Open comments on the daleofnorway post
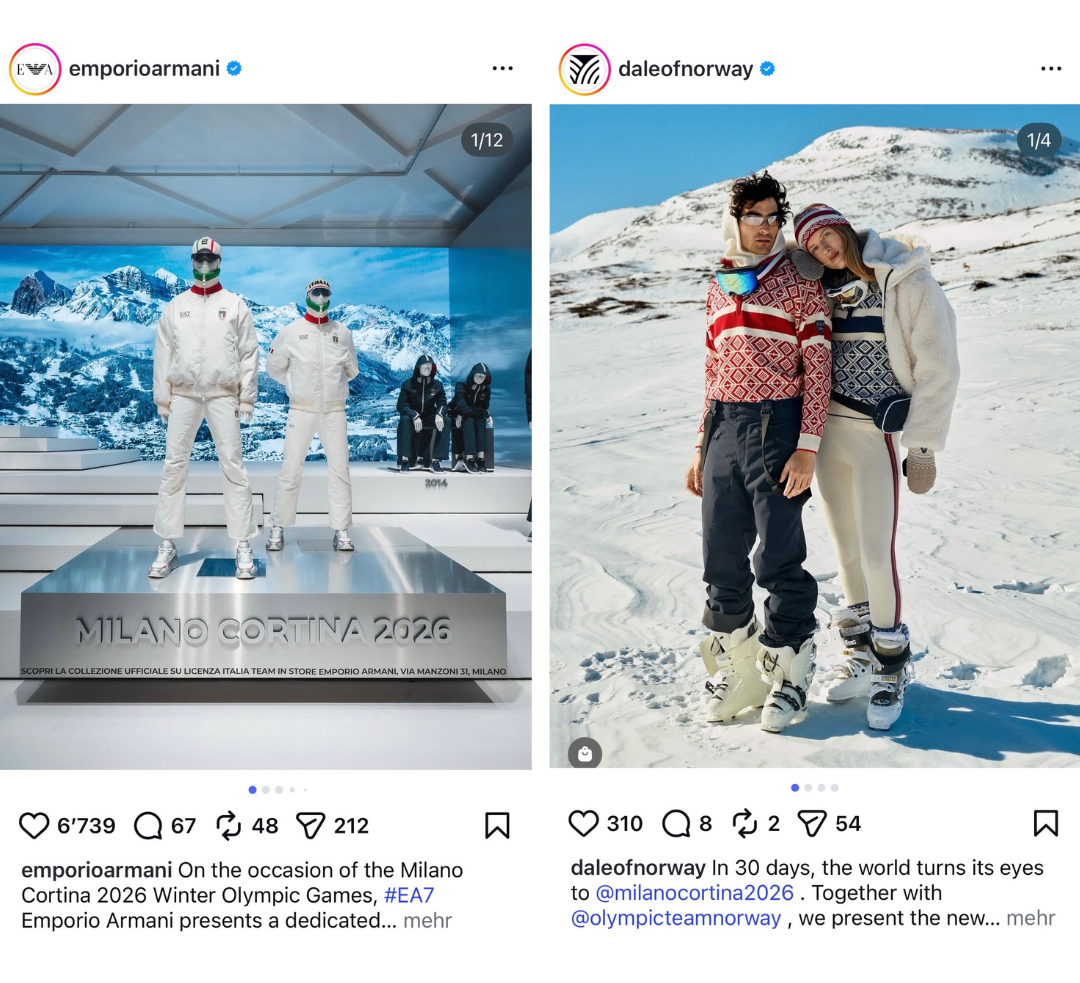 676,823
